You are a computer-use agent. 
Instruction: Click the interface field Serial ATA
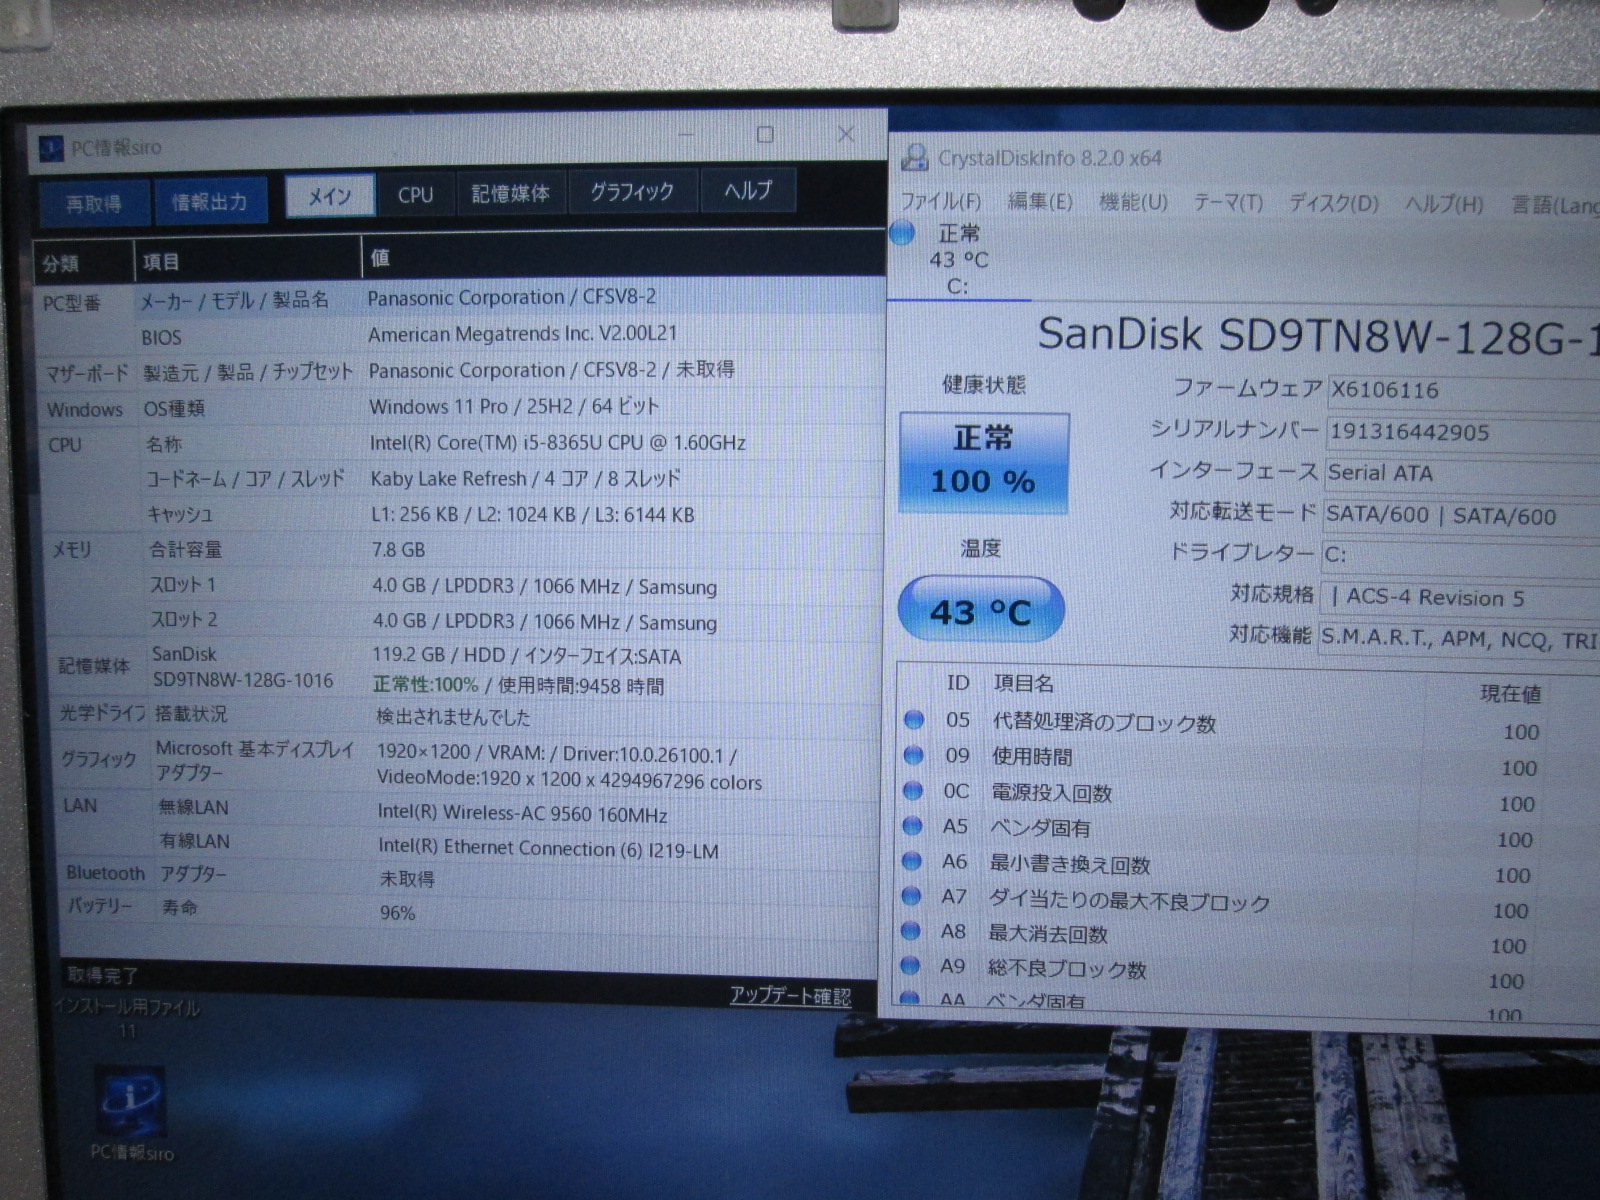click(1462, 473)
